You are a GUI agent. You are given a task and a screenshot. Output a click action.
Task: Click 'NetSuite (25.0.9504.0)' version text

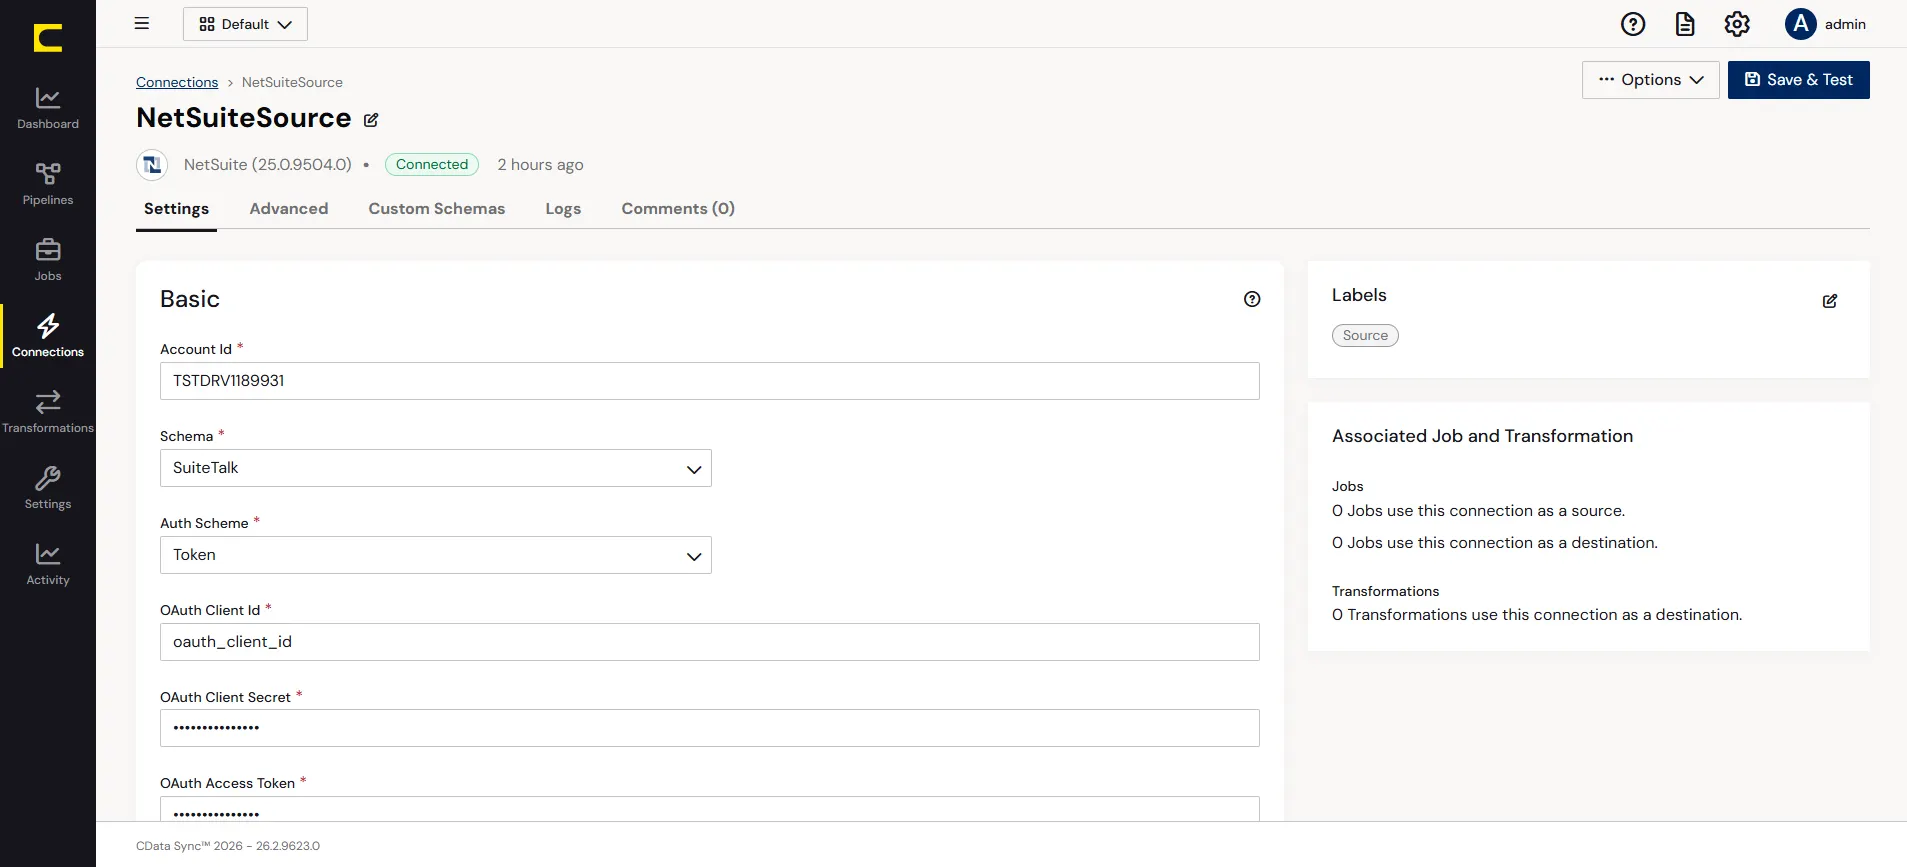(x=268, y=165)
